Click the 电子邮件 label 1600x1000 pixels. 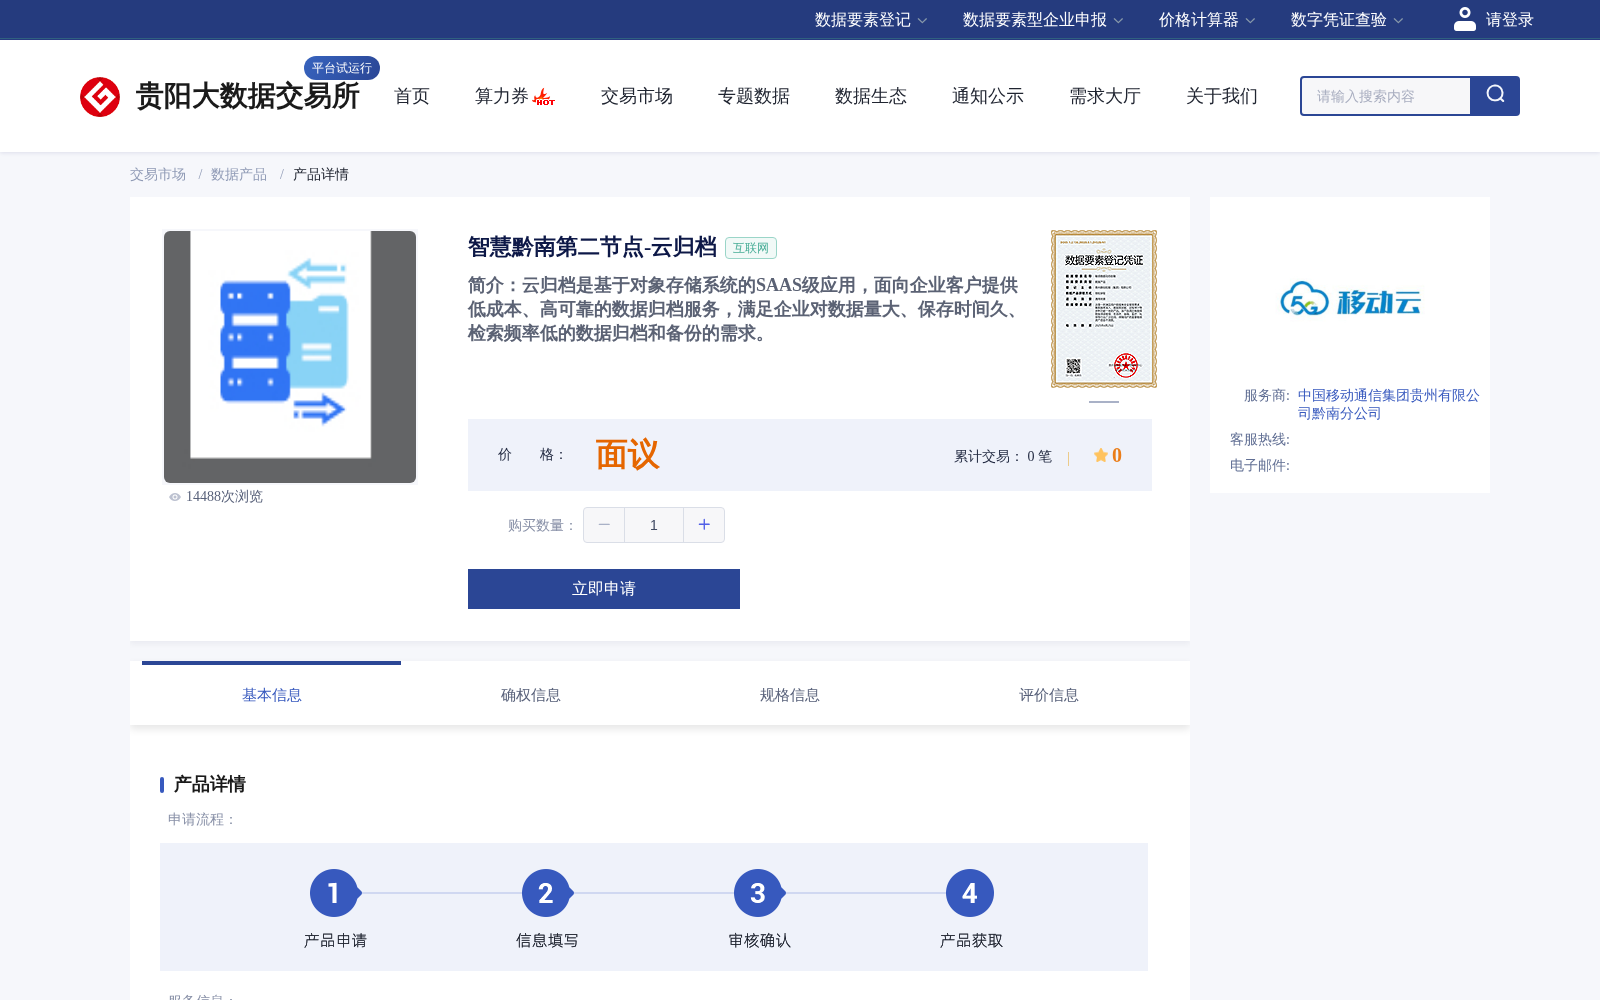click(x=1260, y=466)
